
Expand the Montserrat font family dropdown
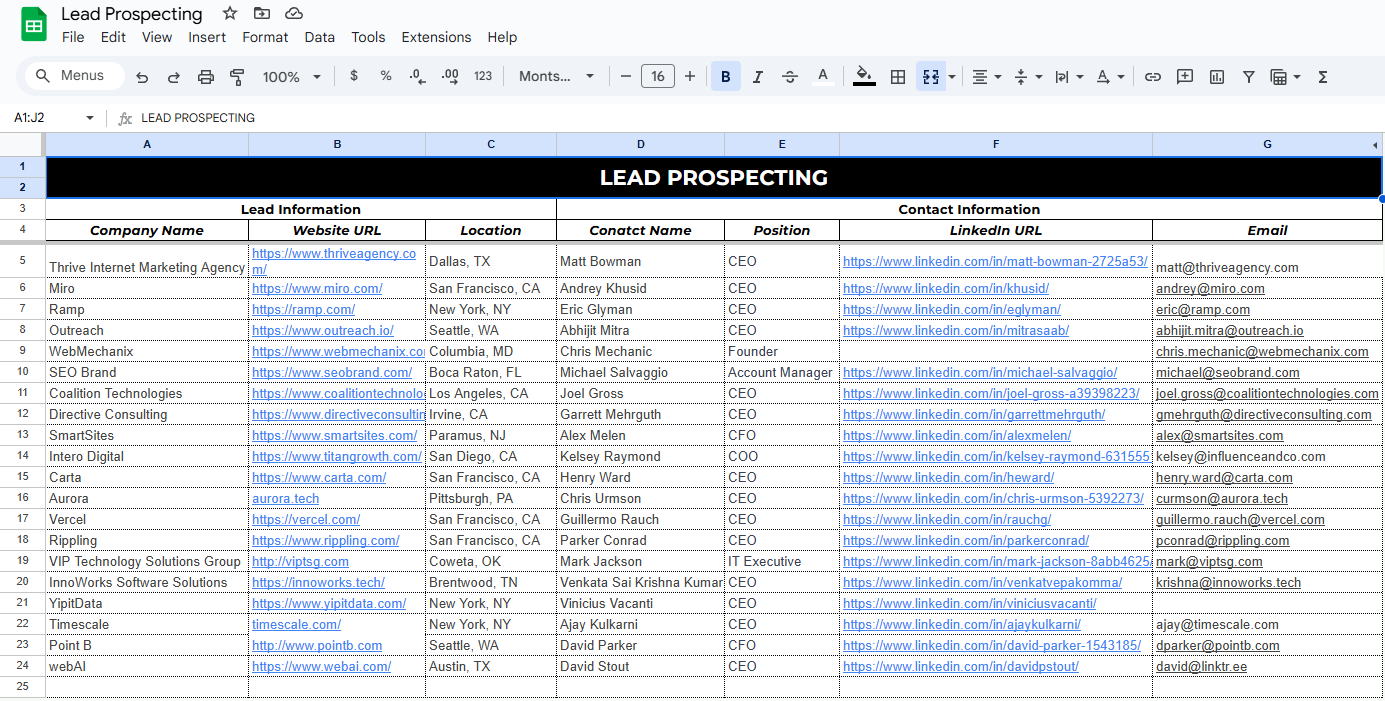556,77
